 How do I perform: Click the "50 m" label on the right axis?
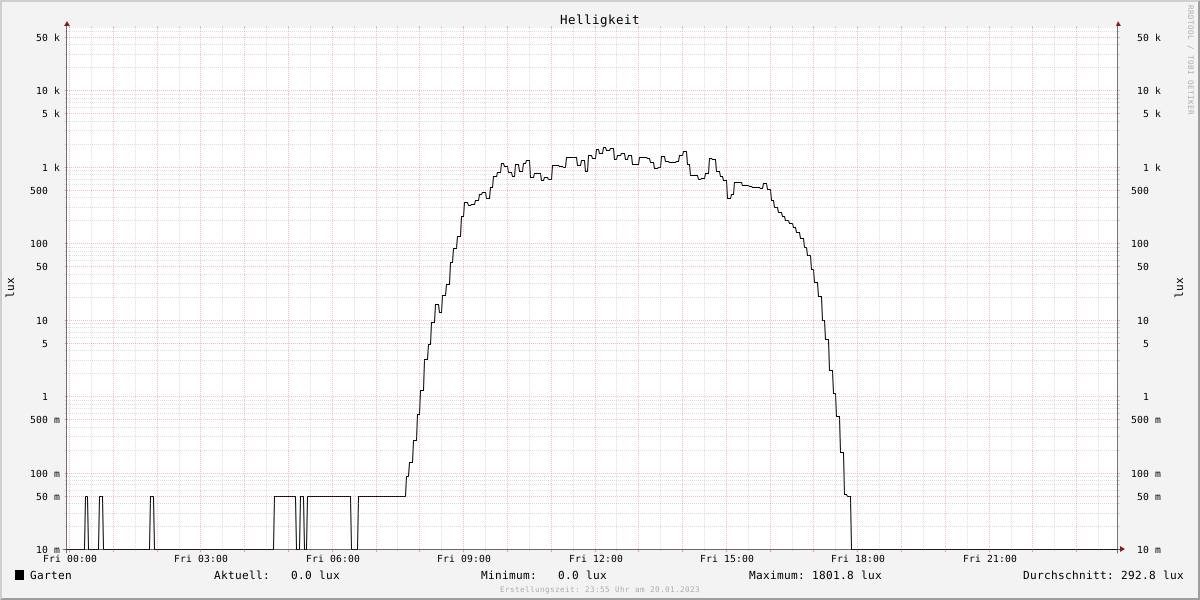1149,497
